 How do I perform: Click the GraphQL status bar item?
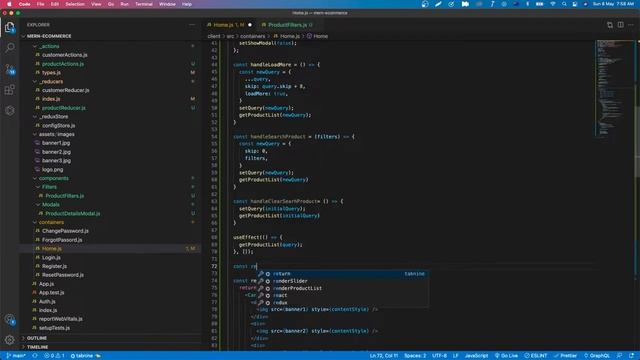[597, 356]
